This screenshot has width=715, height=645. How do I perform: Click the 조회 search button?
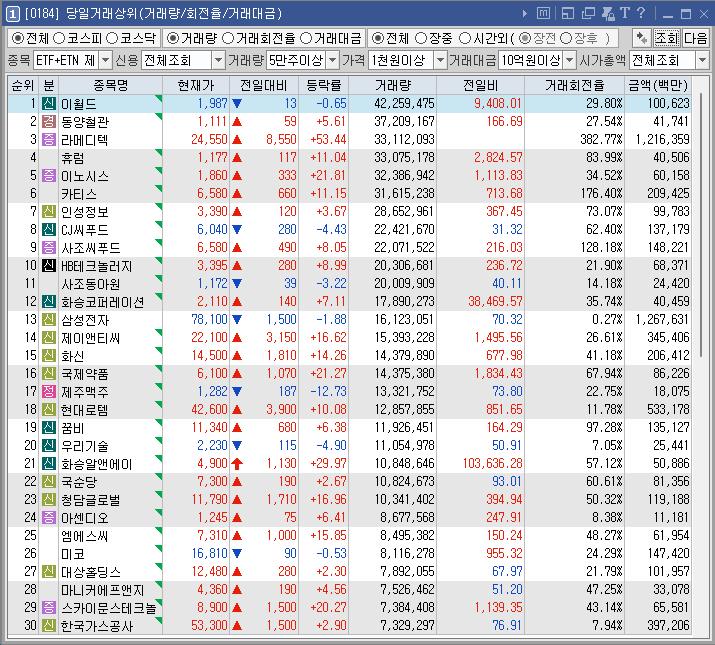coord(667,38)
